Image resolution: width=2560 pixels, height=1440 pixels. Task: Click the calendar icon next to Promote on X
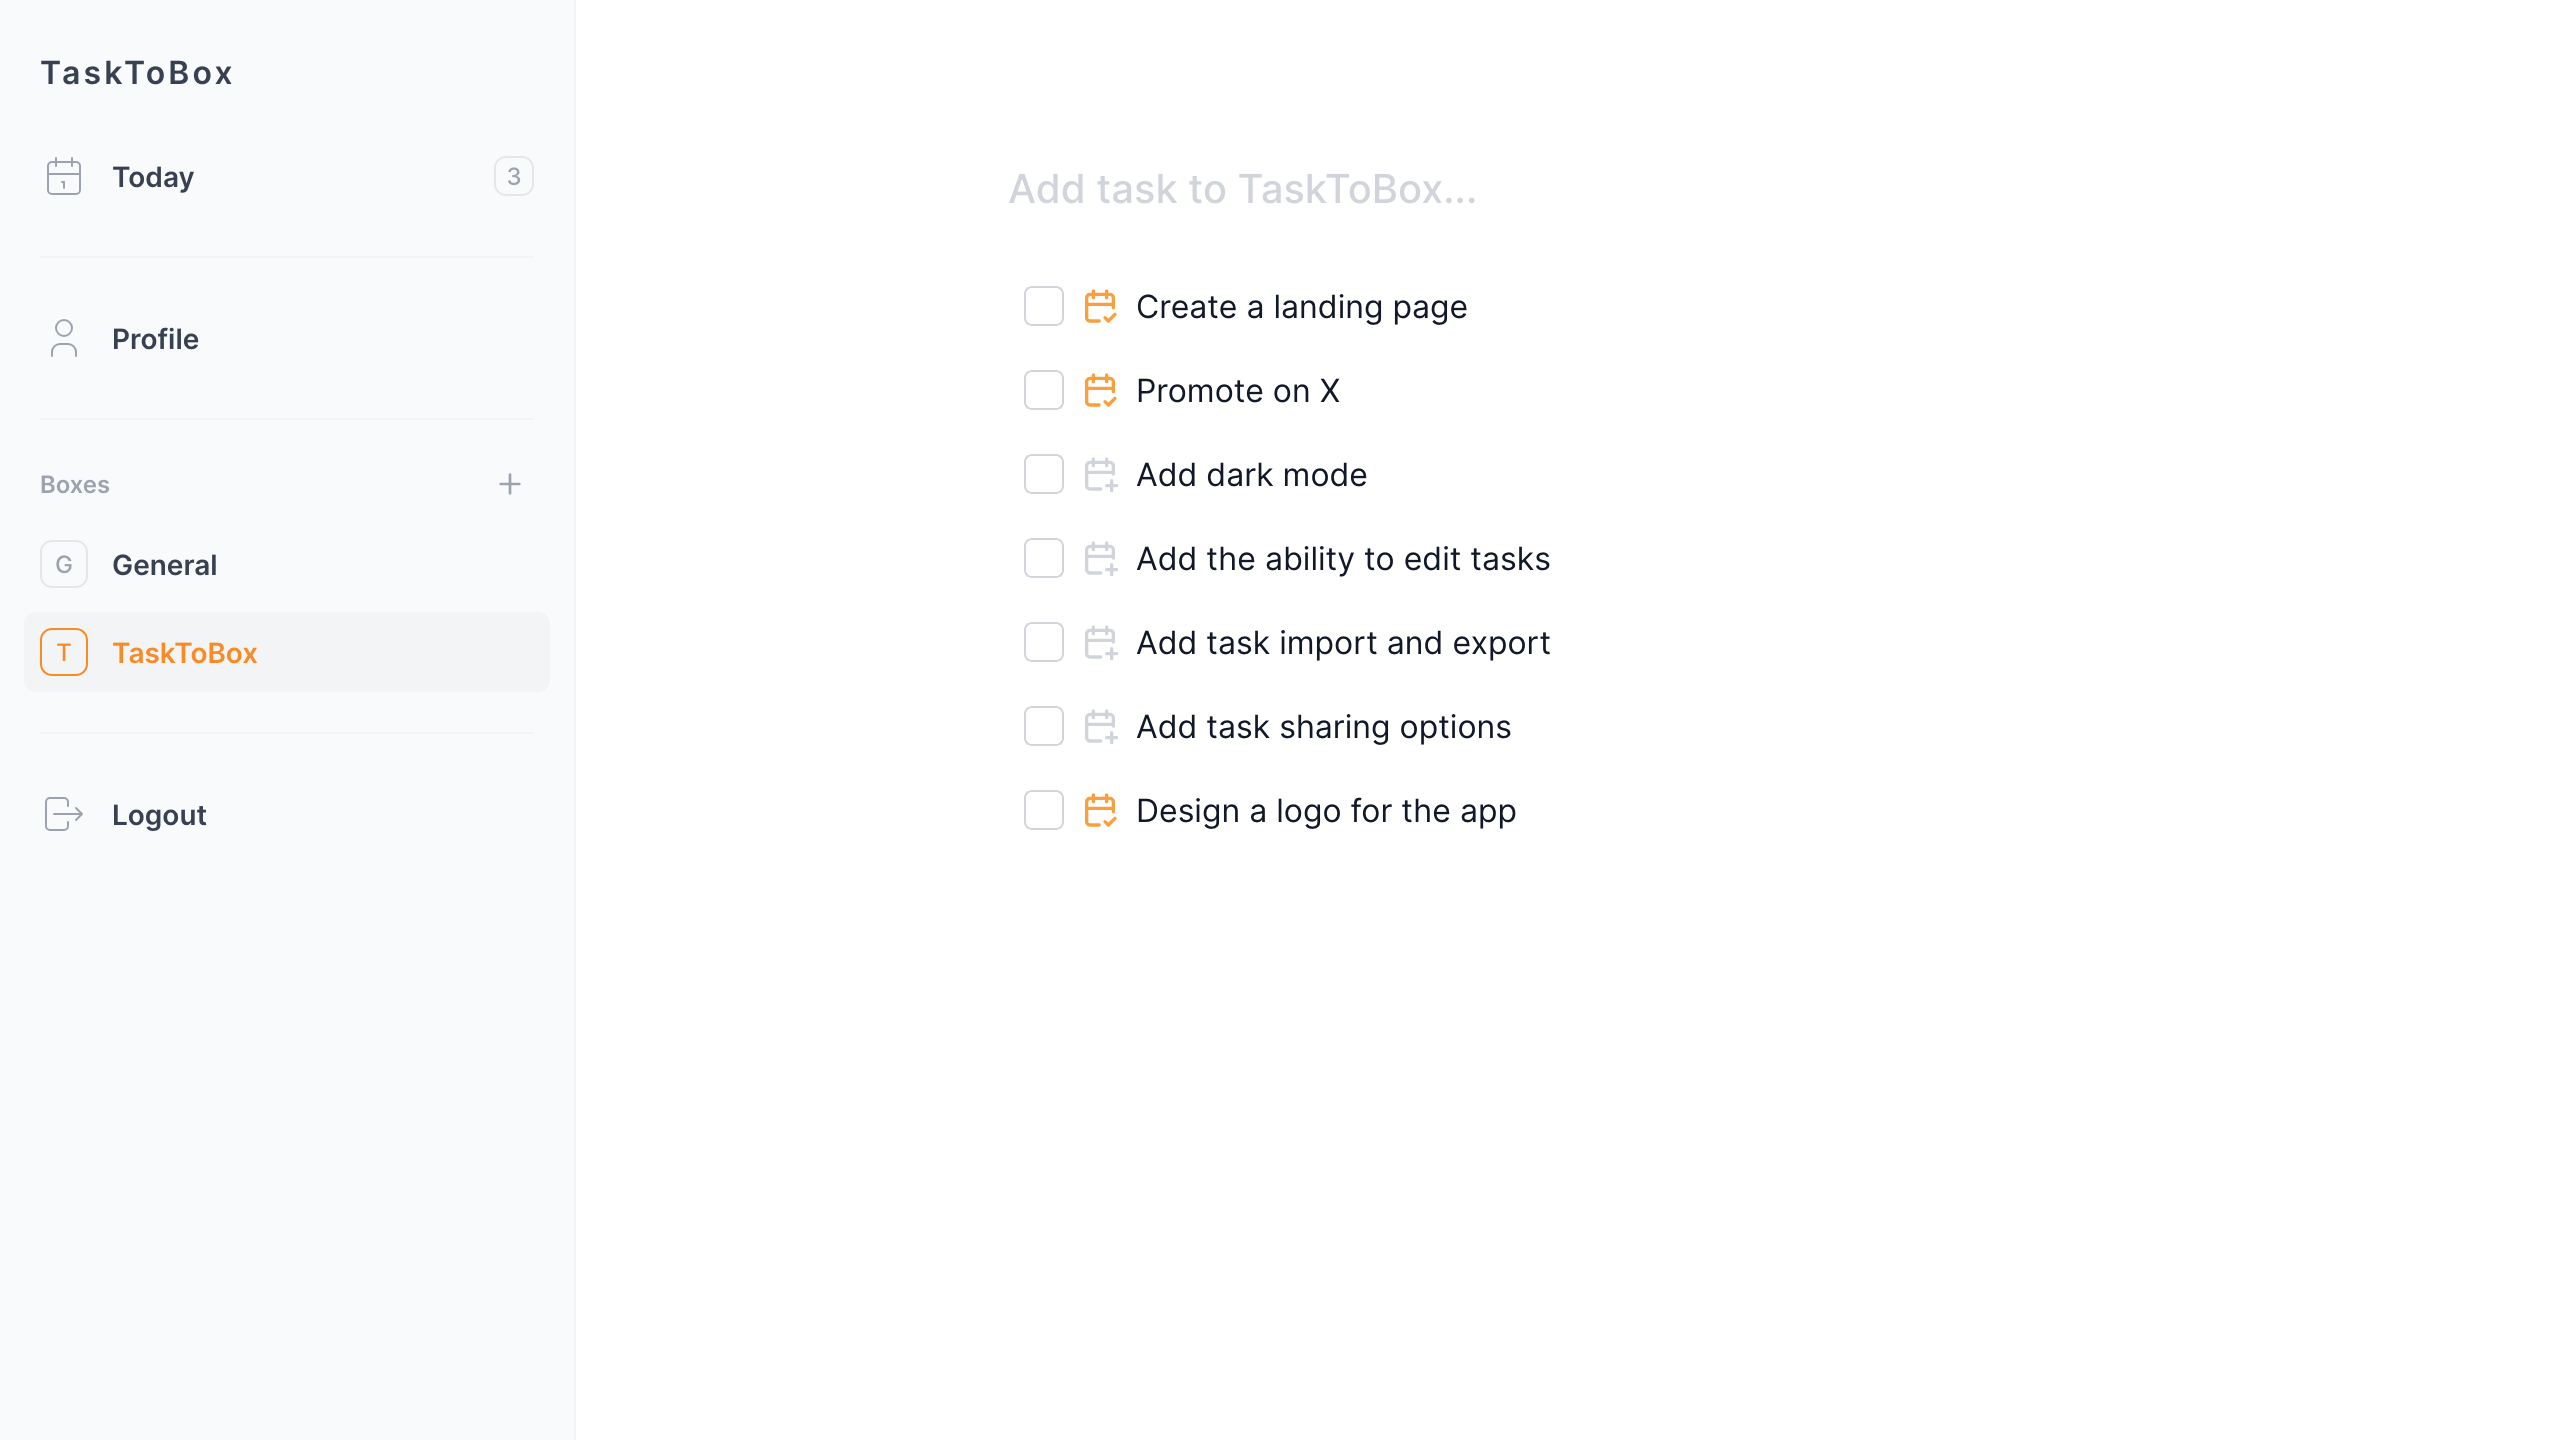coord(1101,390)
